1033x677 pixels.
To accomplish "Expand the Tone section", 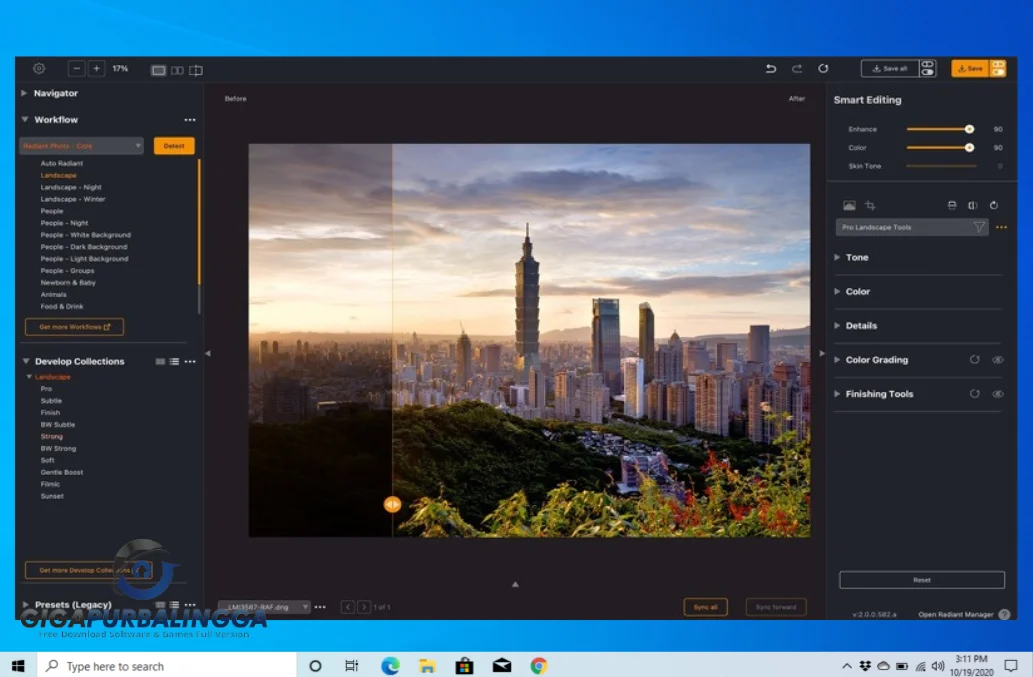I will 837,257.
